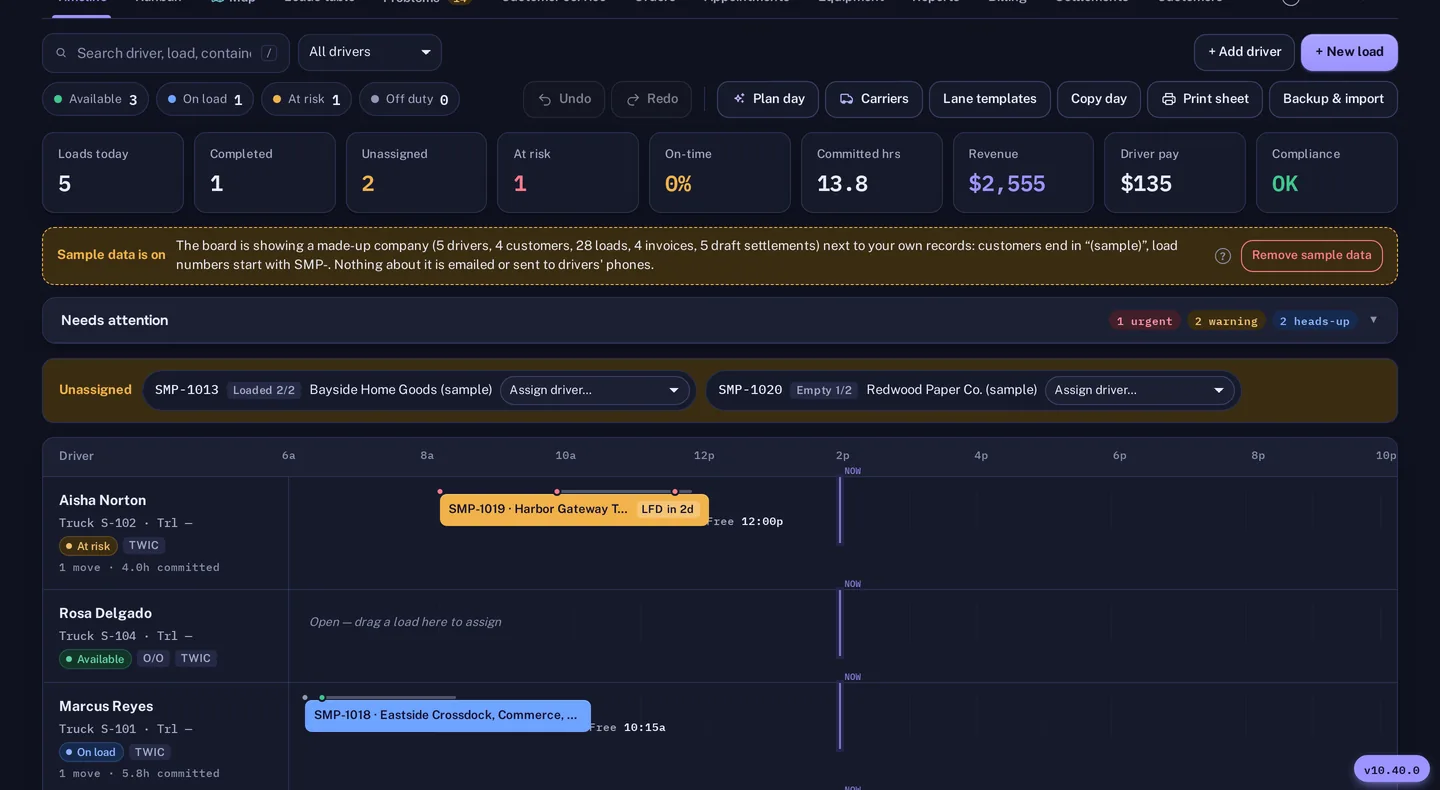Open the Compliance OK stat card
1440x790 pixels.
1327,172
